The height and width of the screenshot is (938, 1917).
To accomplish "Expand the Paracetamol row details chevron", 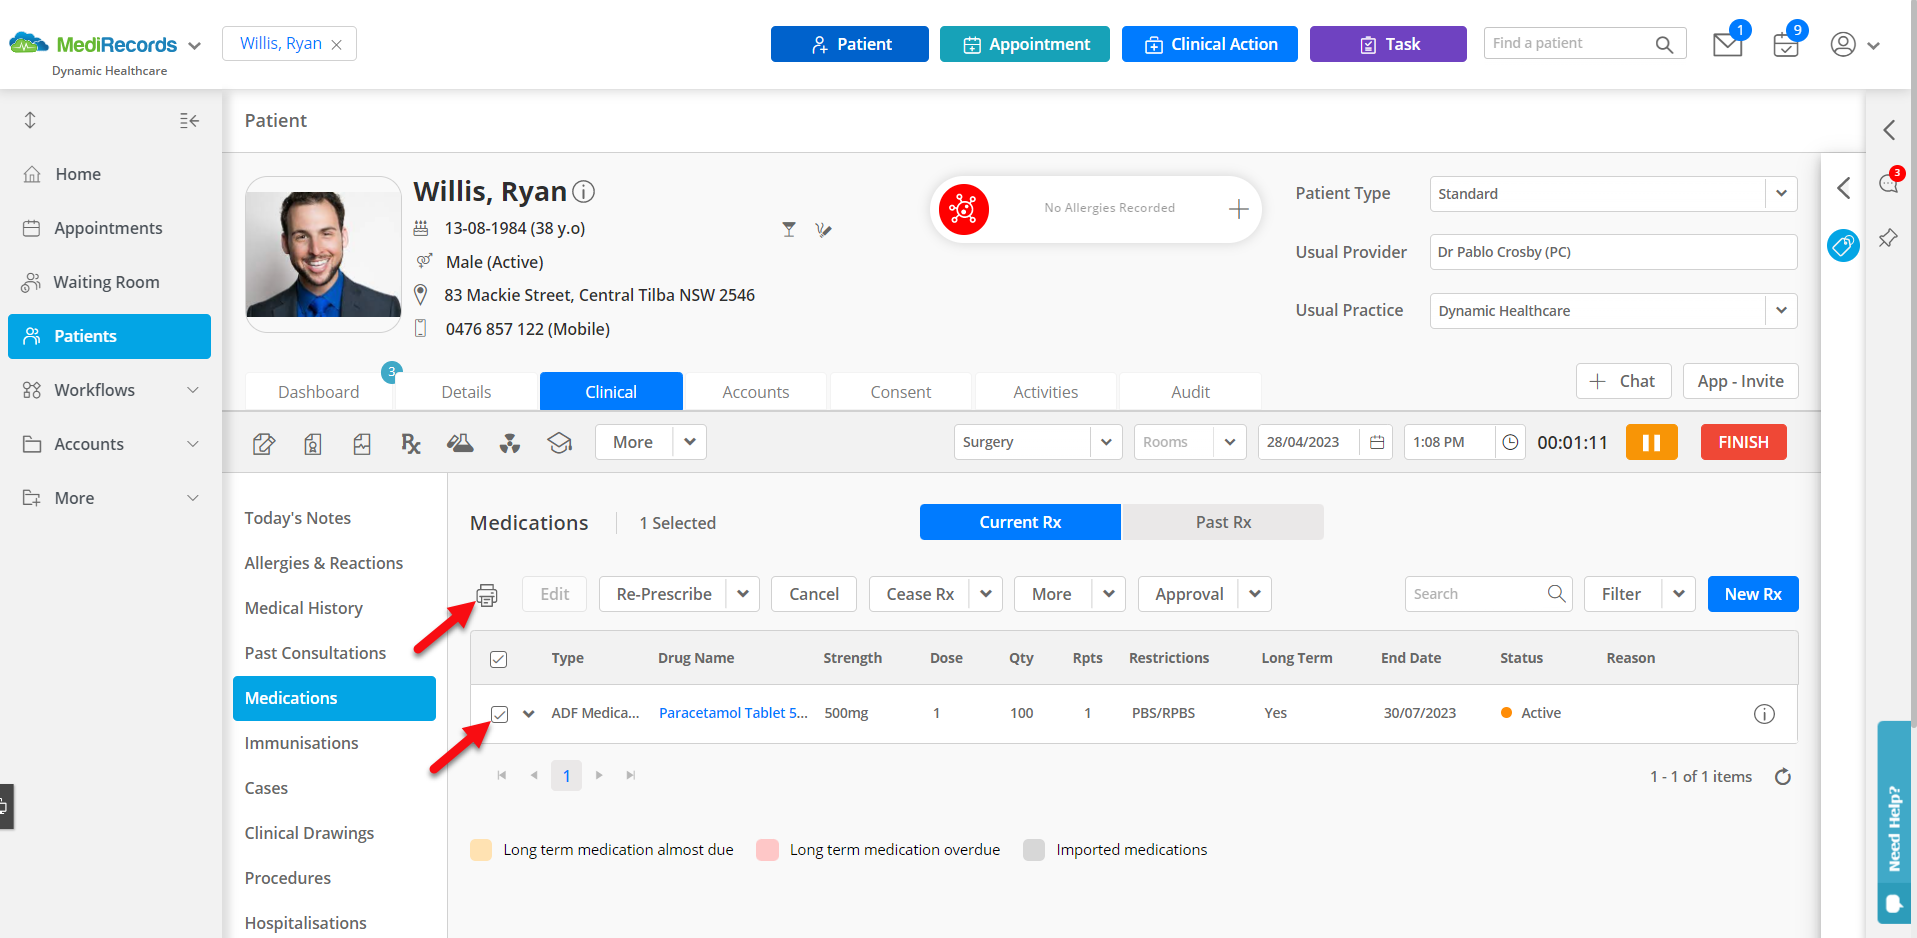I will (x=529, y=714).
